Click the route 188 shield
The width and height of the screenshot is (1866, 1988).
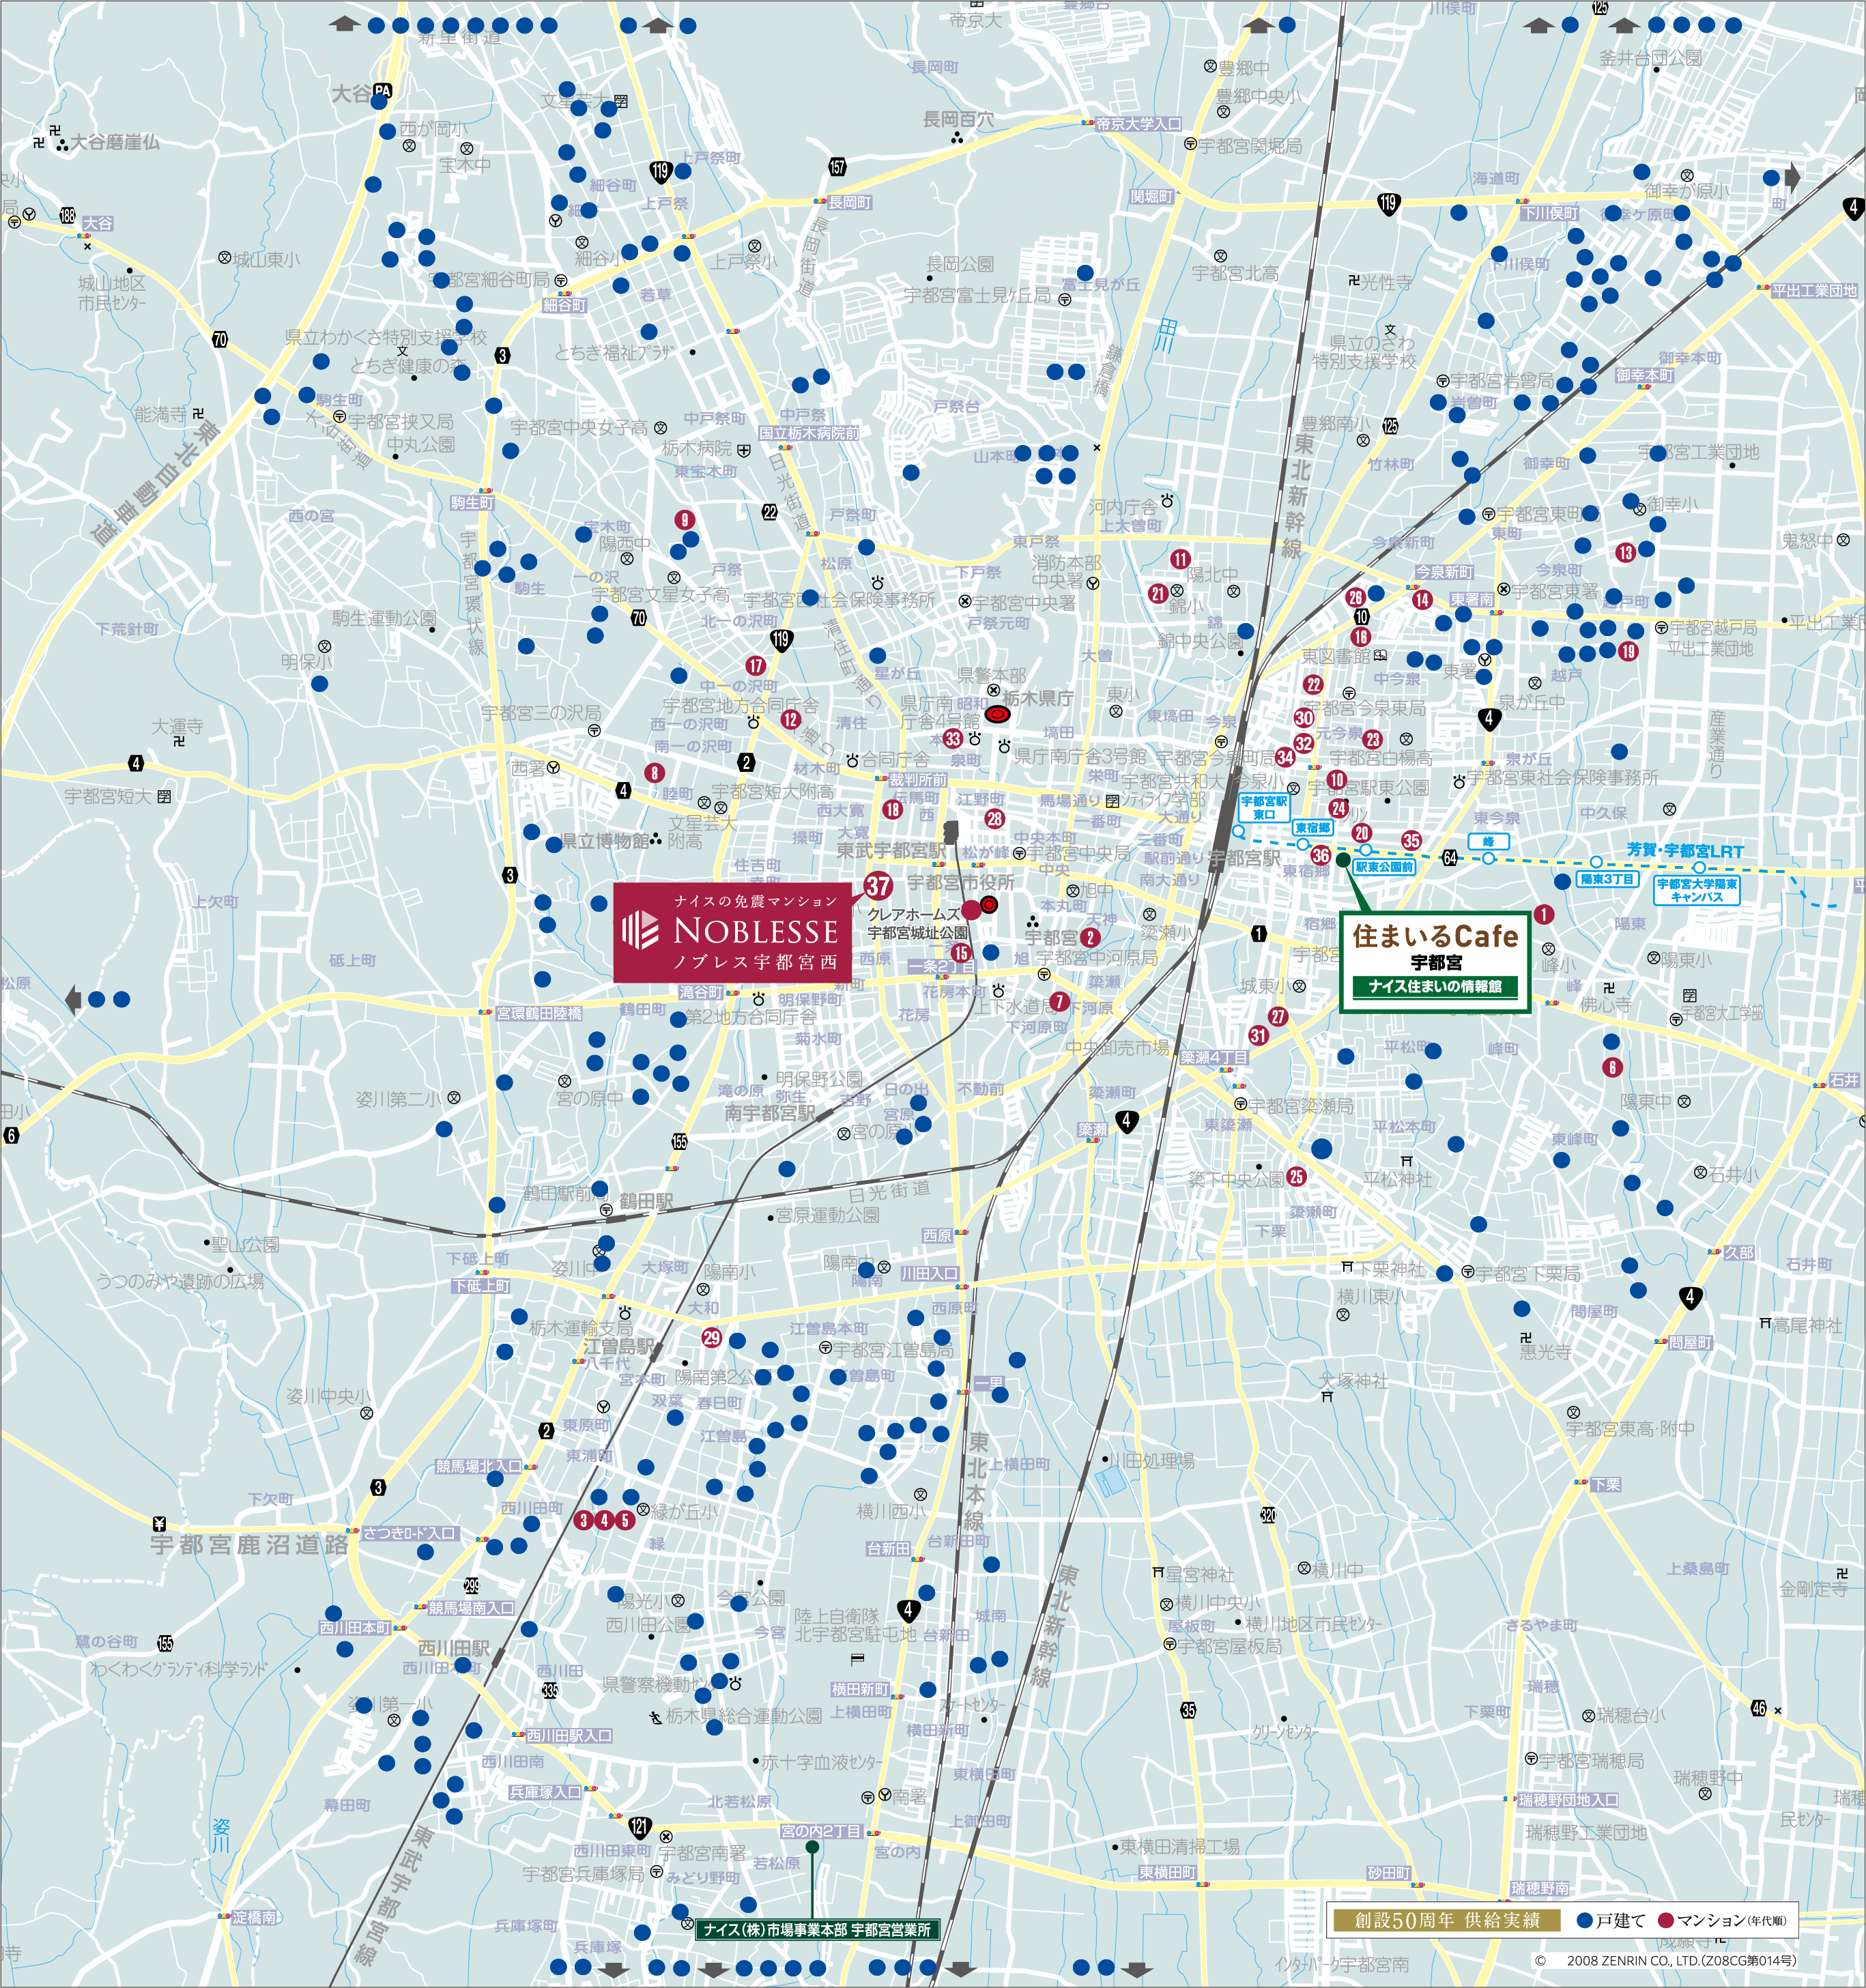[x=67, y=215]
